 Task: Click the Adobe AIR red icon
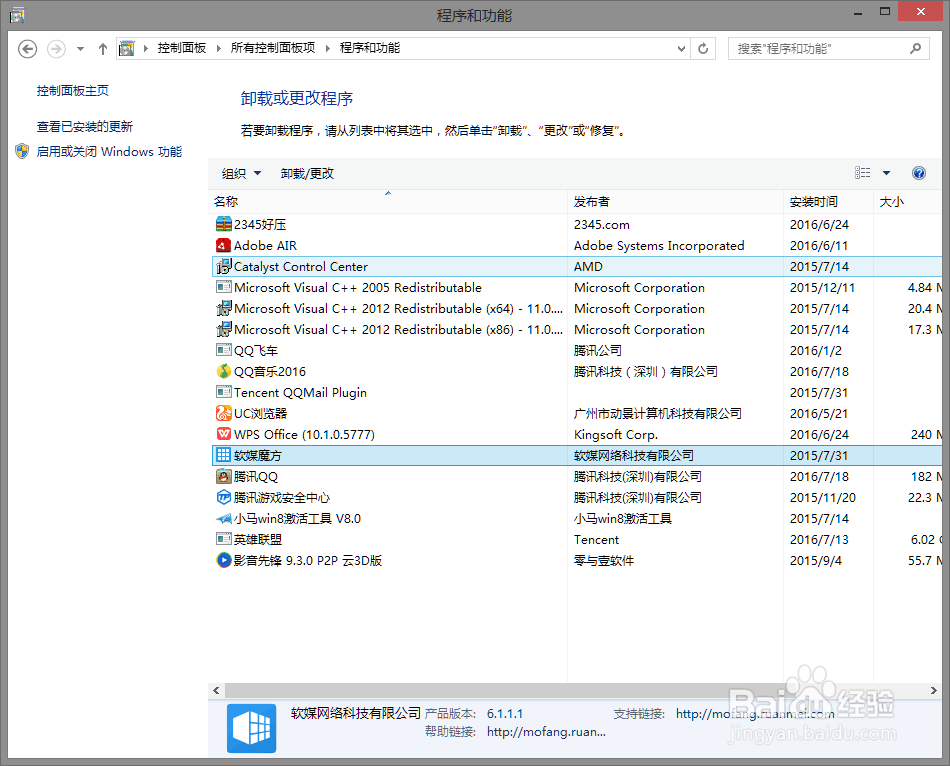pos(224,245)
